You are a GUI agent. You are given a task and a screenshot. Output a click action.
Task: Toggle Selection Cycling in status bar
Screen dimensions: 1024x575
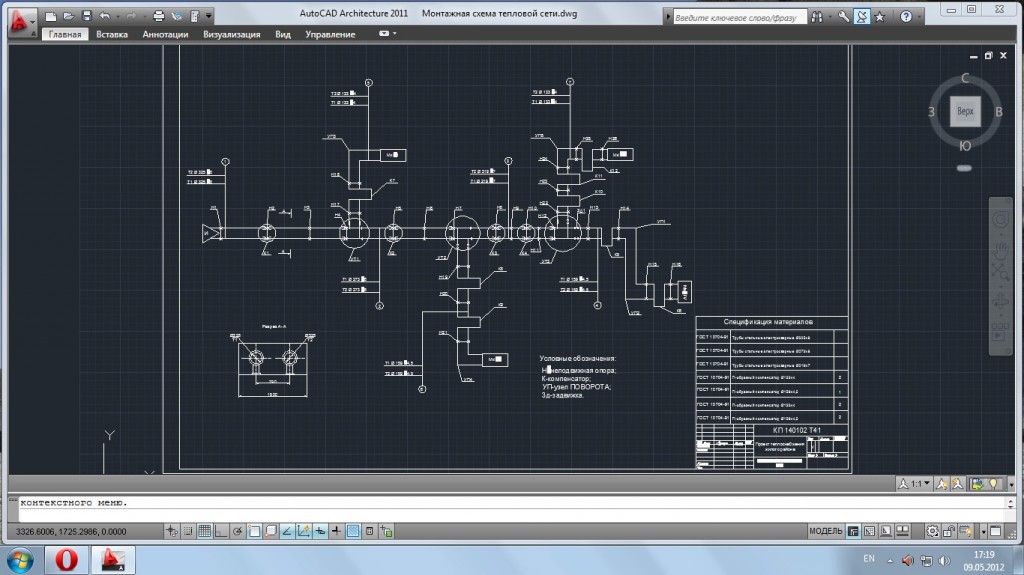[x=386, y=531]
